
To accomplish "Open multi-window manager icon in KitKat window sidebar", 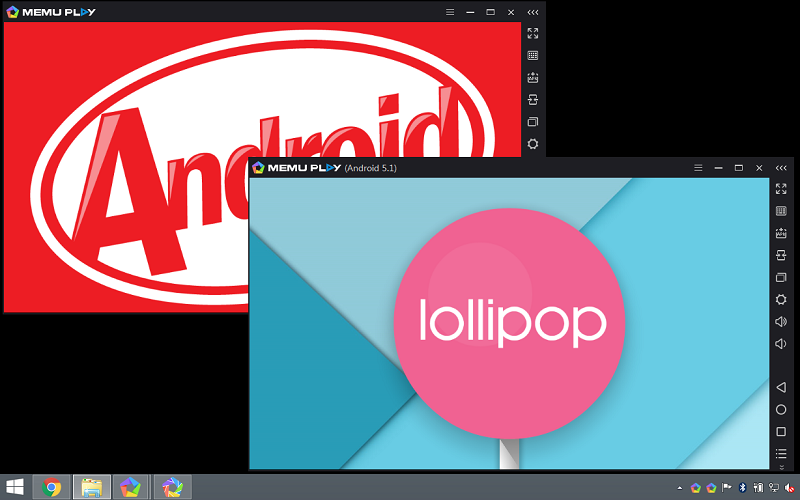I will (533, 122).
